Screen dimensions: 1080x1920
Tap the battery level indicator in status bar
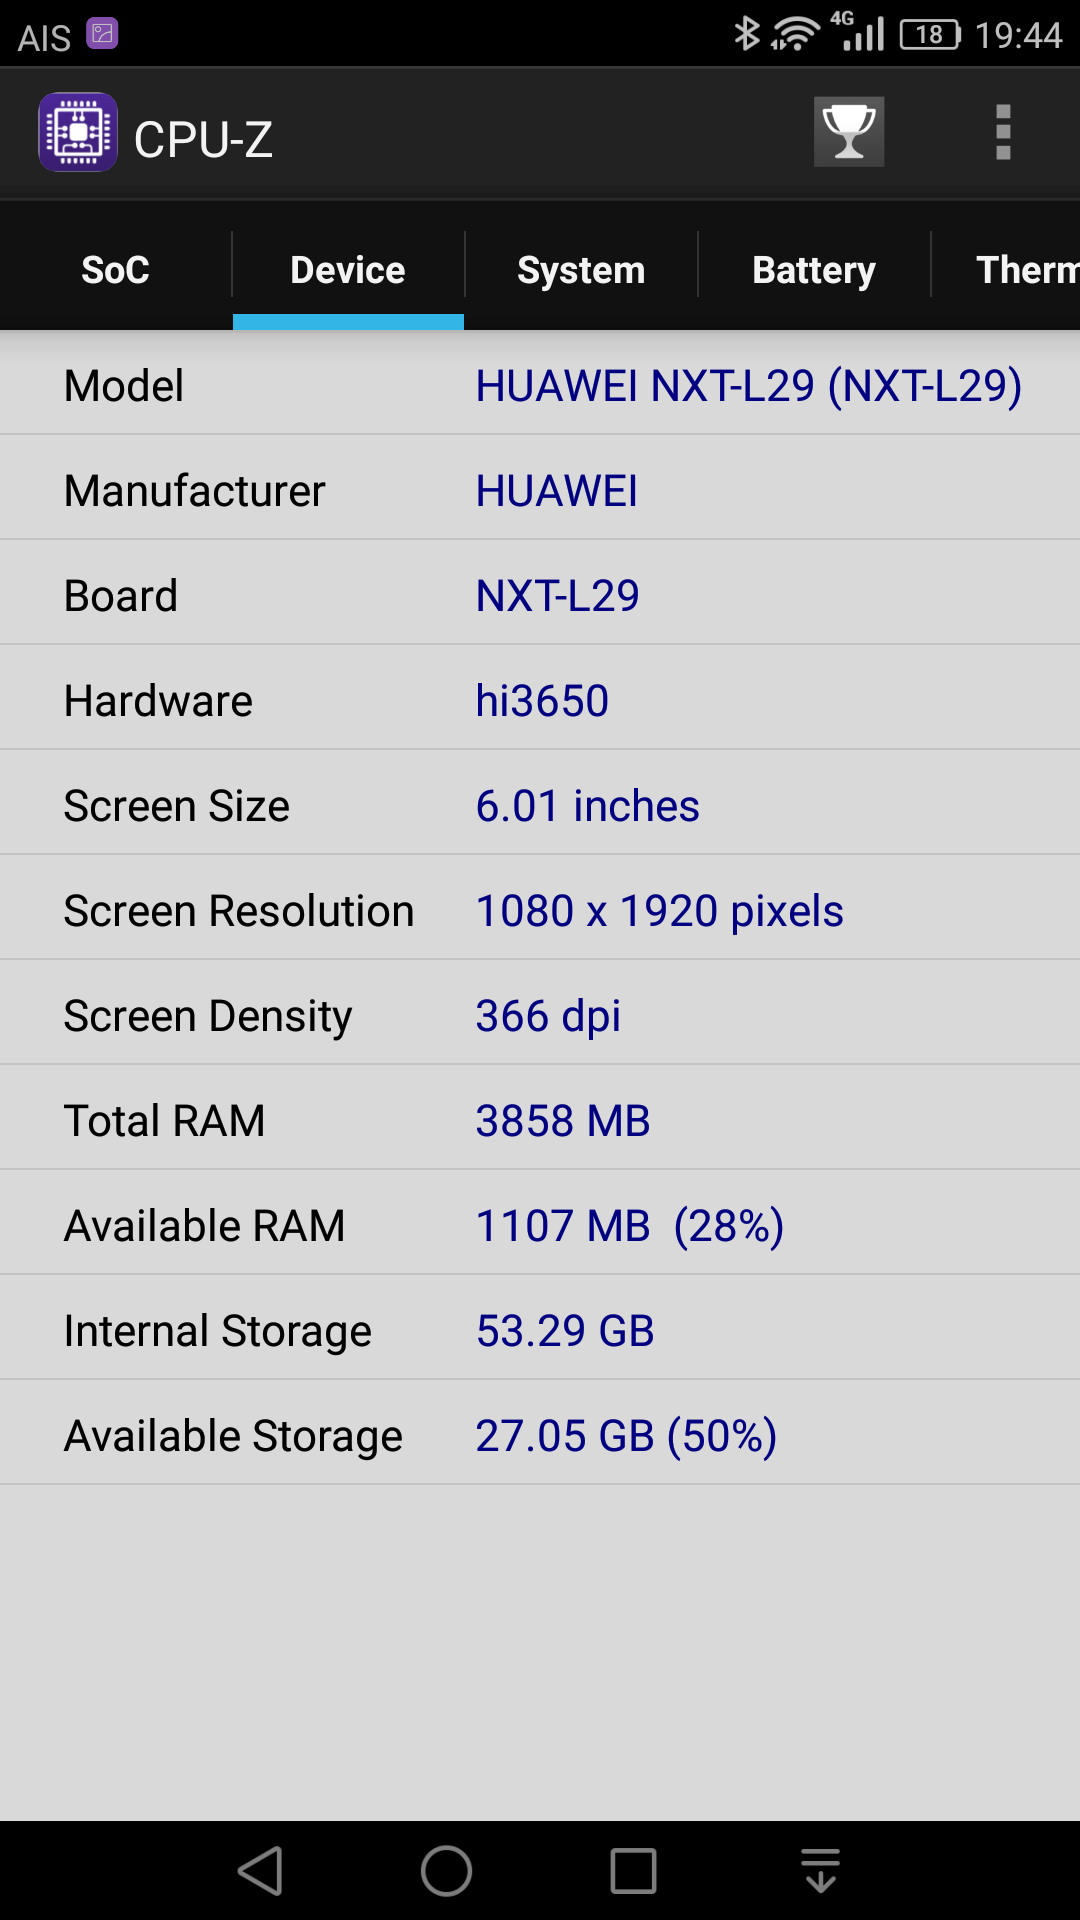pyautogui.click(x=930, y=35)
